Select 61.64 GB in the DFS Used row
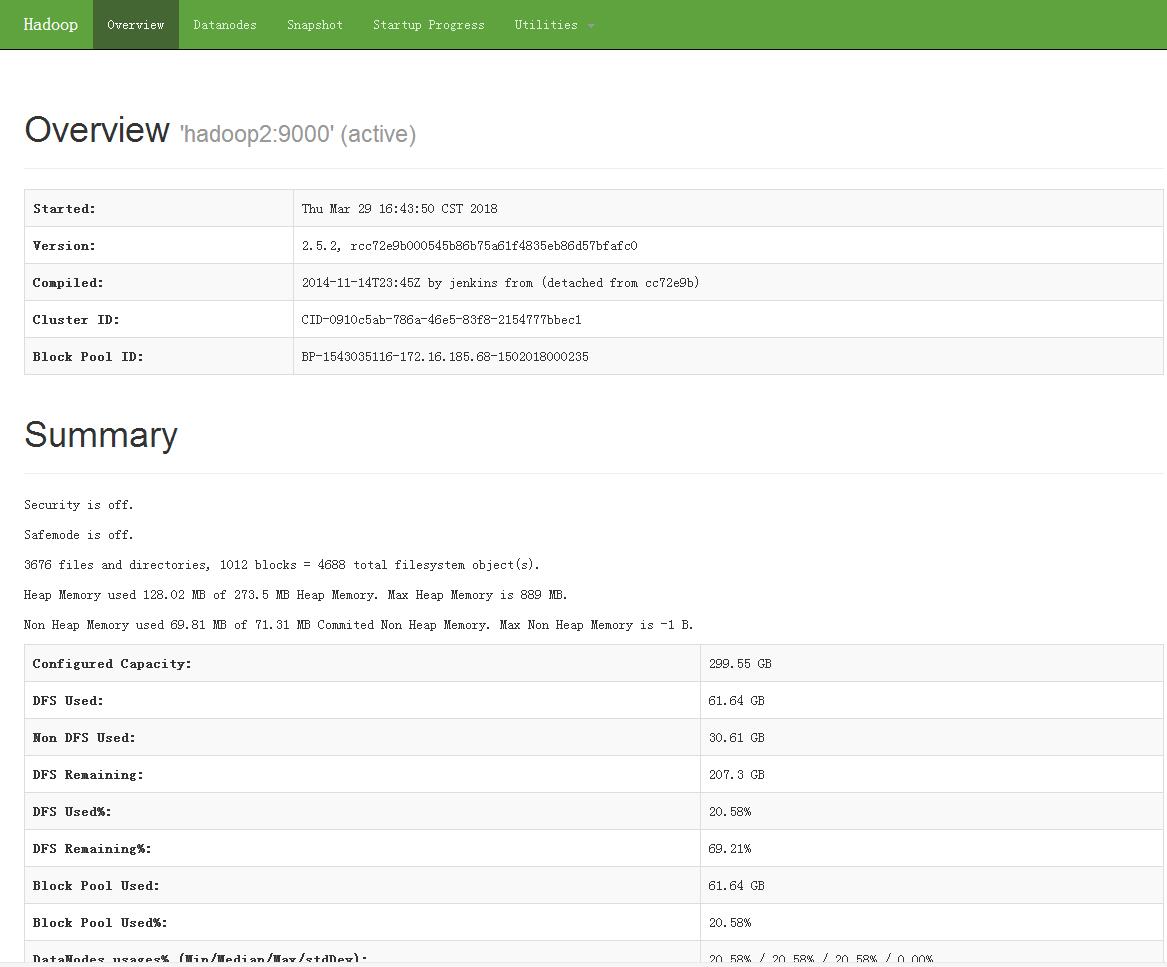This screenshot has width=1167, height=967. click(736, 700)
